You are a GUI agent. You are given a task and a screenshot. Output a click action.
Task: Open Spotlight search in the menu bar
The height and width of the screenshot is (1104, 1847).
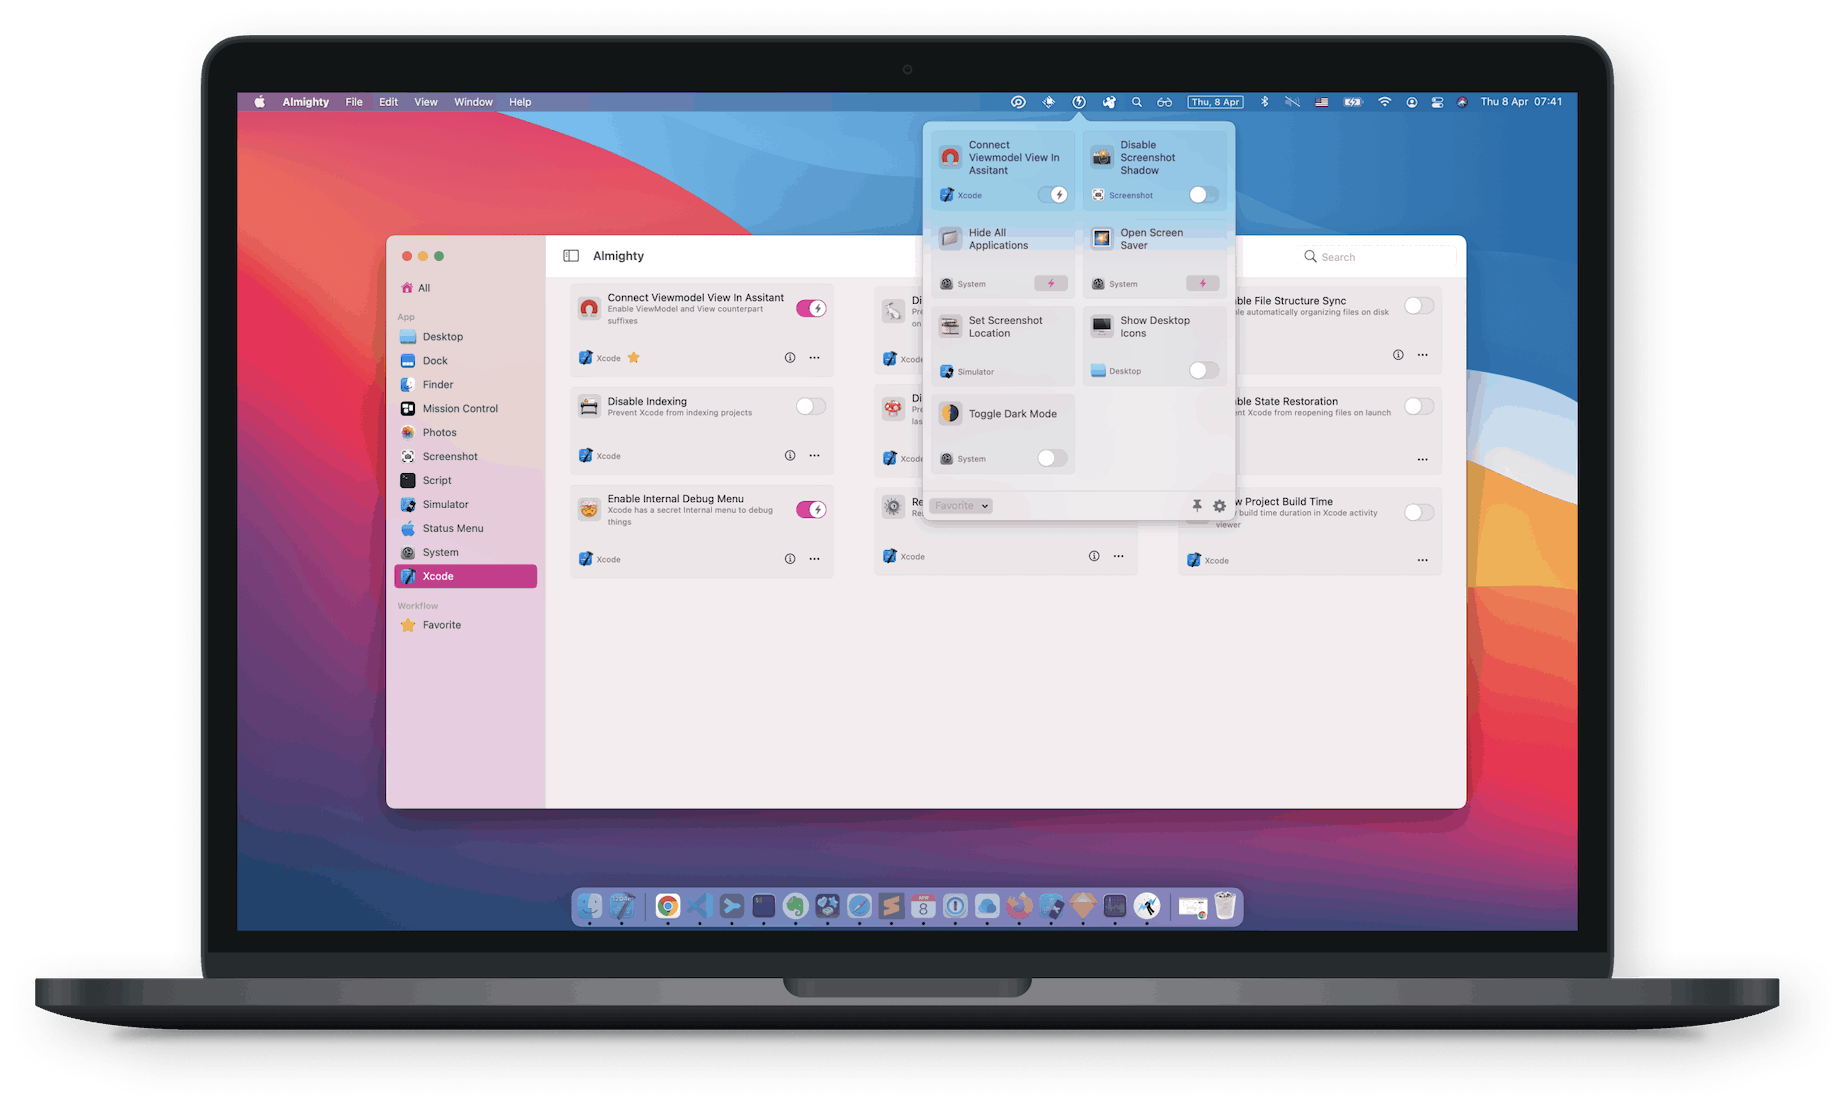pos(1137,102)
